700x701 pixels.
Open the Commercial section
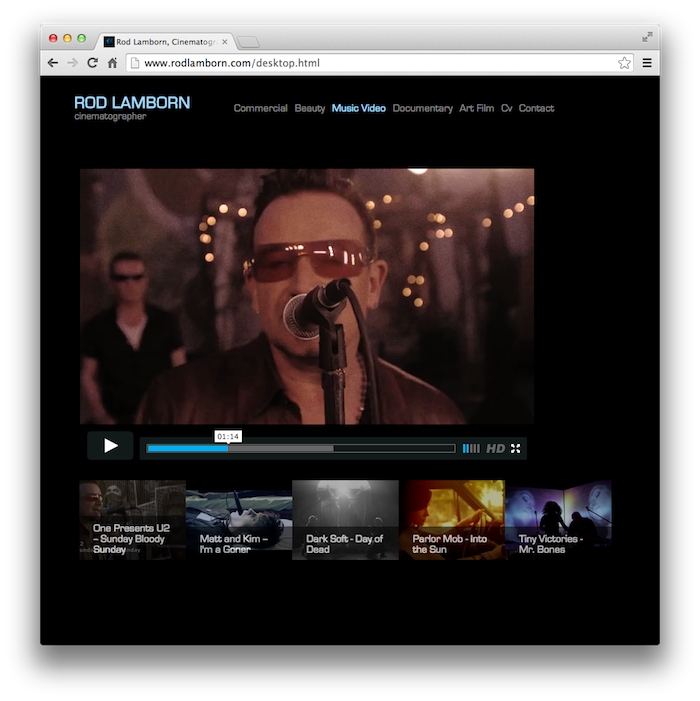[260, 108]
